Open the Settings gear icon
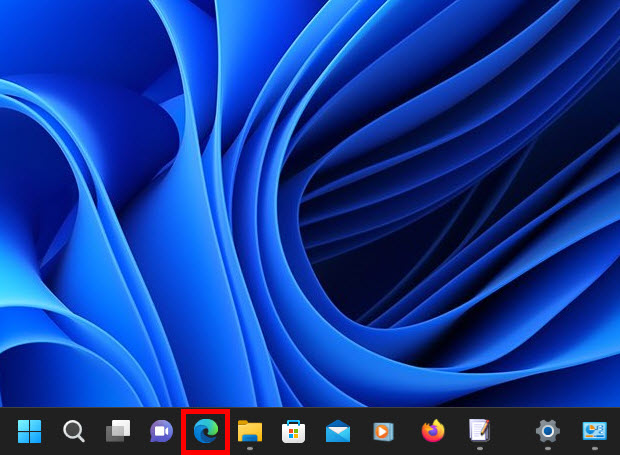Image resolution: width=620 pixels, height=455 pixels. click(x=547, y=431)
